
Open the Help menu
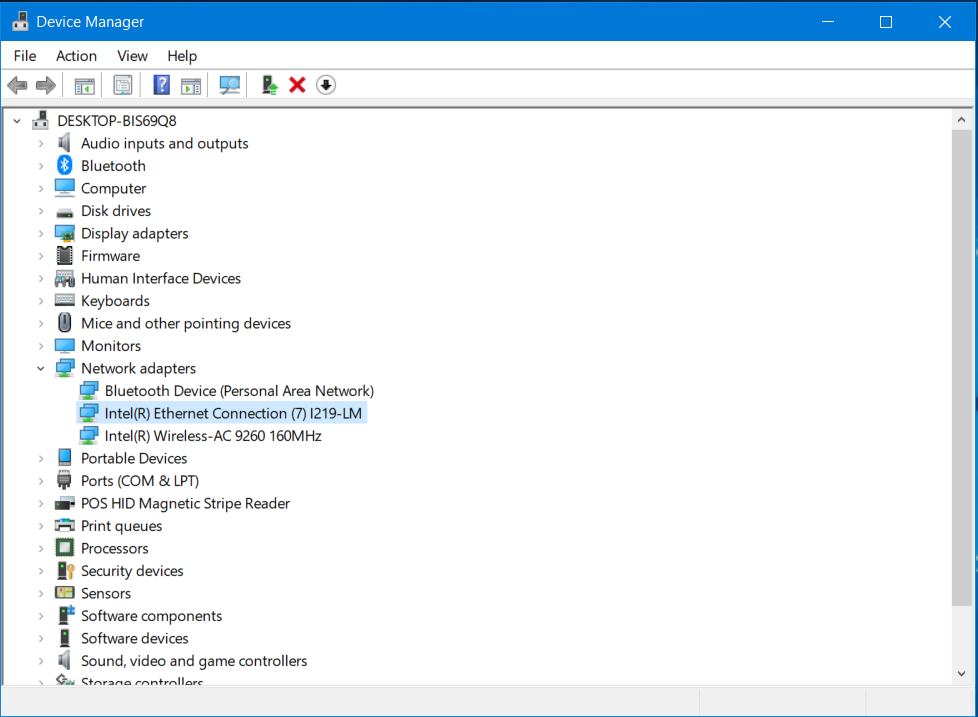pos(182,56)
